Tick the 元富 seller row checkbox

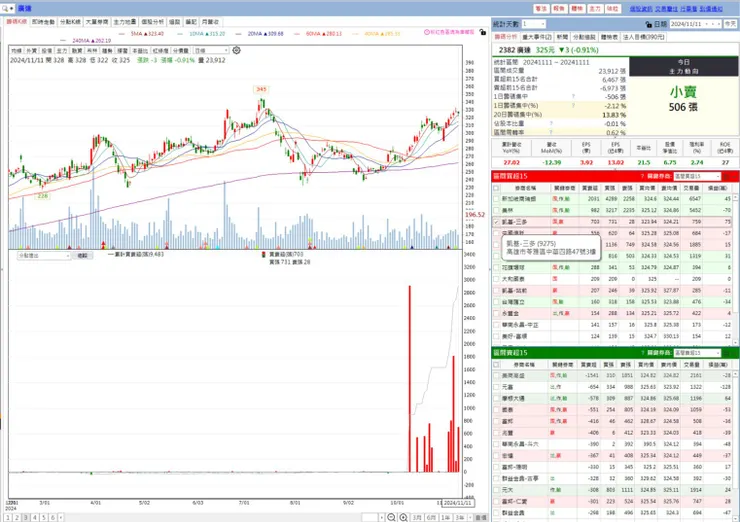coord(496,387)
